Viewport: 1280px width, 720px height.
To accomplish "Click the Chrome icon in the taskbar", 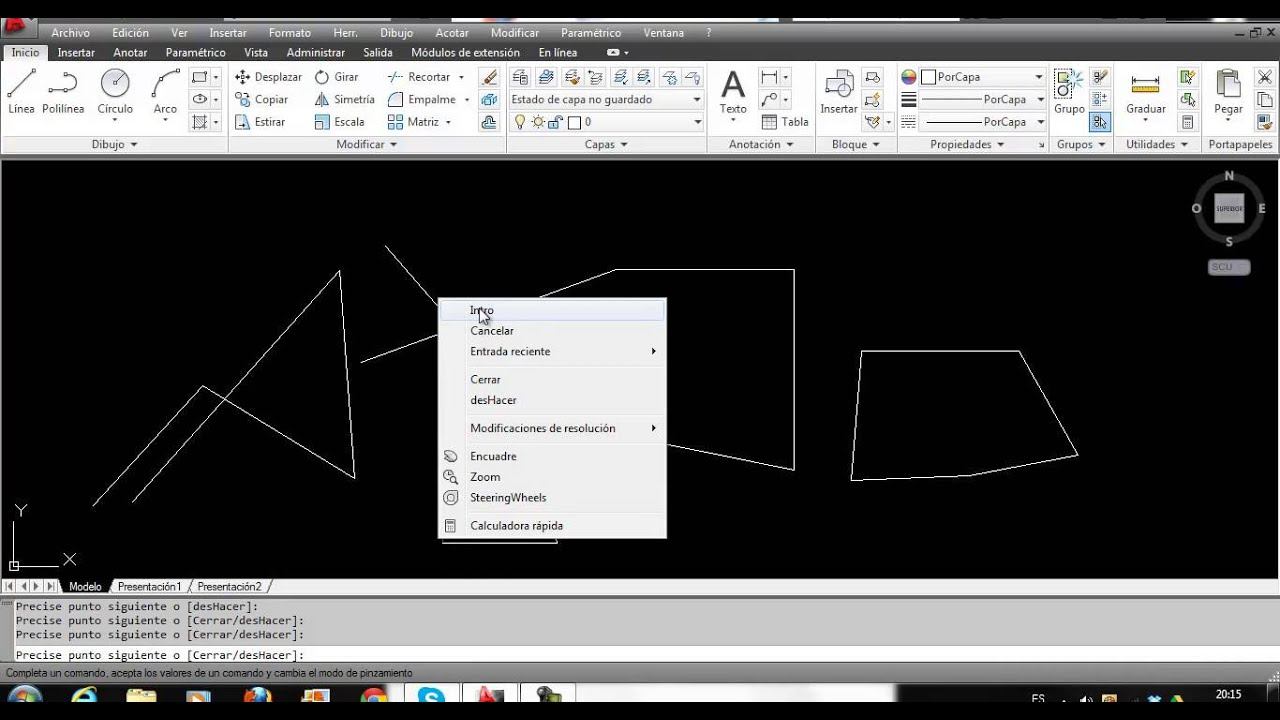I will tap(374, 698).
